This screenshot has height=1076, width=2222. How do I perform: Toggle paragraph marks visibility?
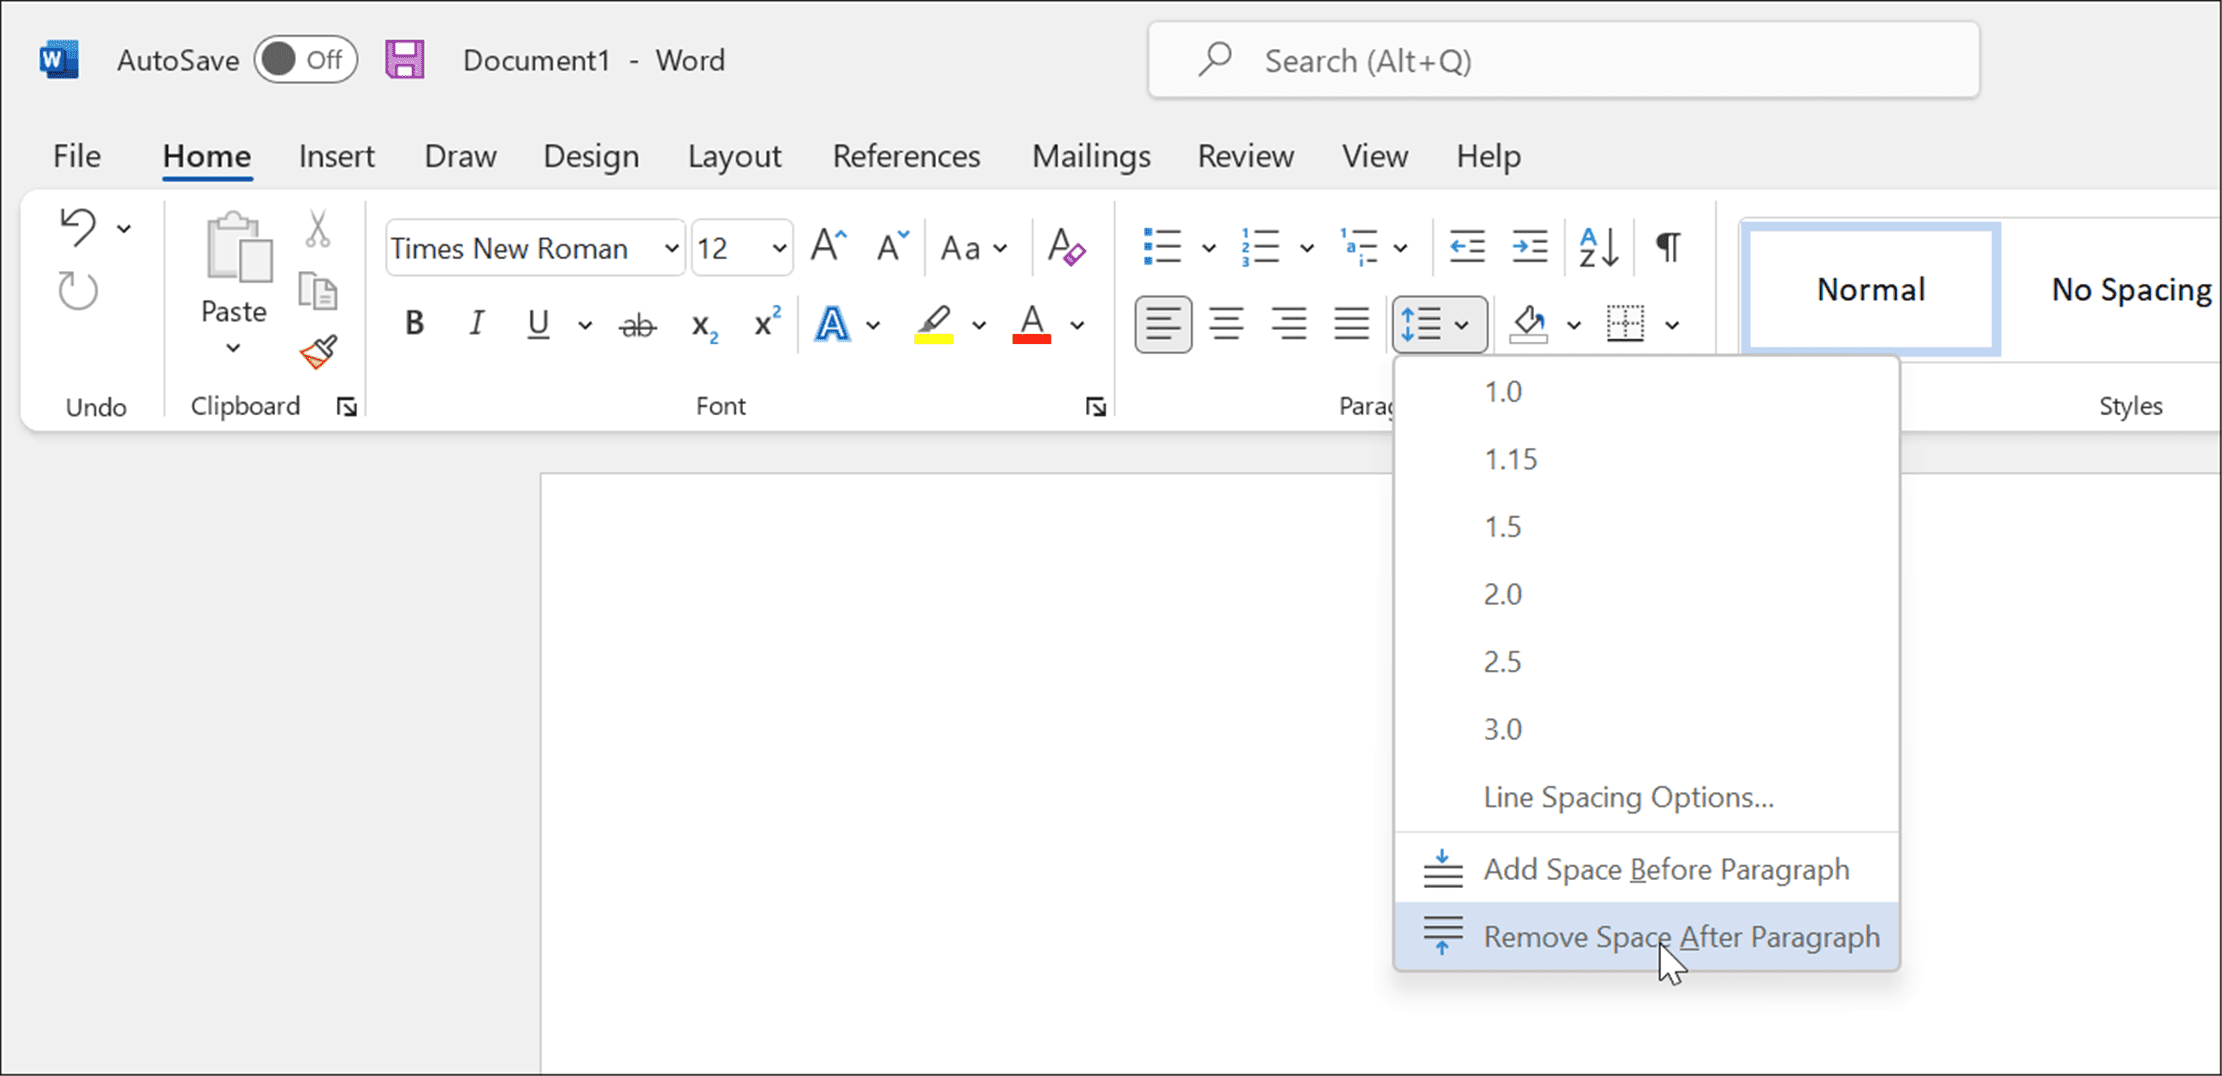point(1666,247)
